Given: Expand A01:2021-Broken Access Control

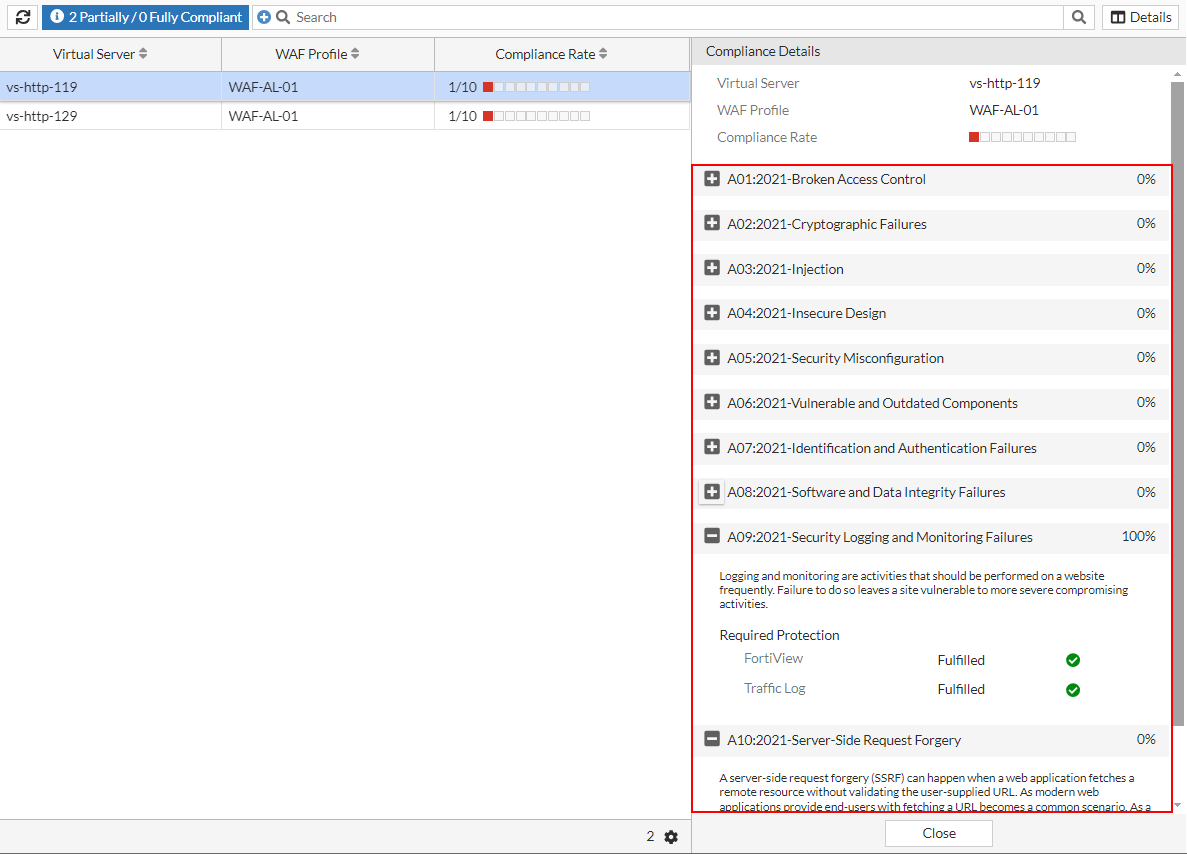Looking at the screenshot, I should 712,179.
